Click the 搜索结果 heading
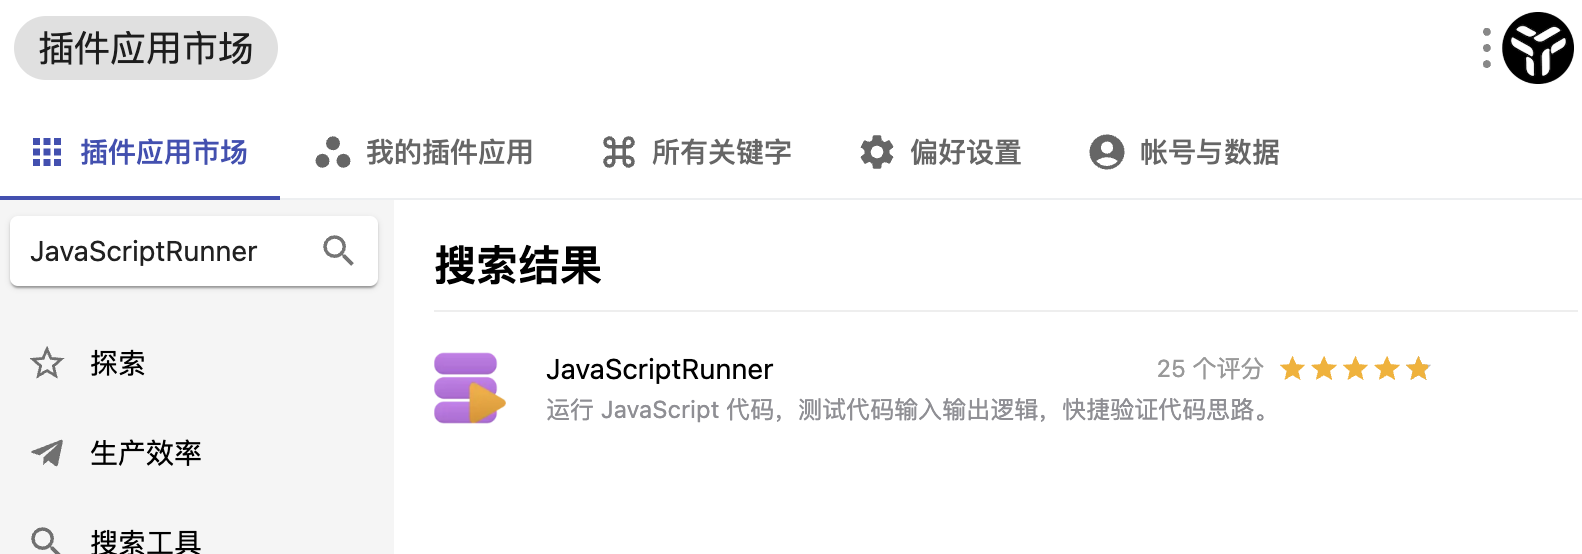Screen dimensions: 1582x554 coord(518,266)
